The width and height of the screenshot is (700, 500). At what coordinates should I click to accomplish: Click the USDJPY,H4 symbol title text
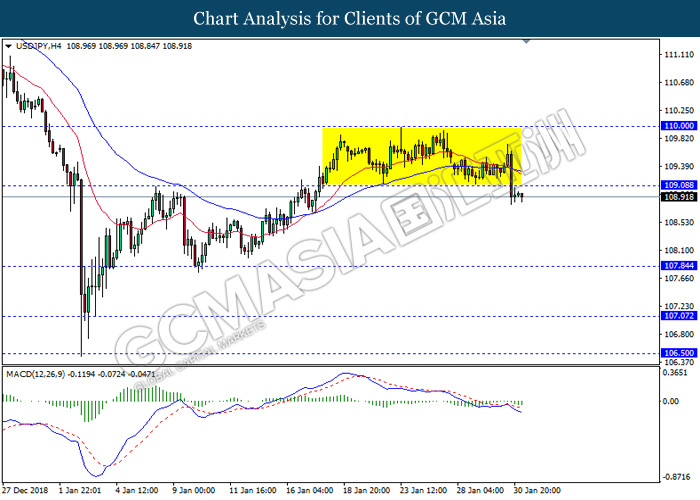pos(38,46)
